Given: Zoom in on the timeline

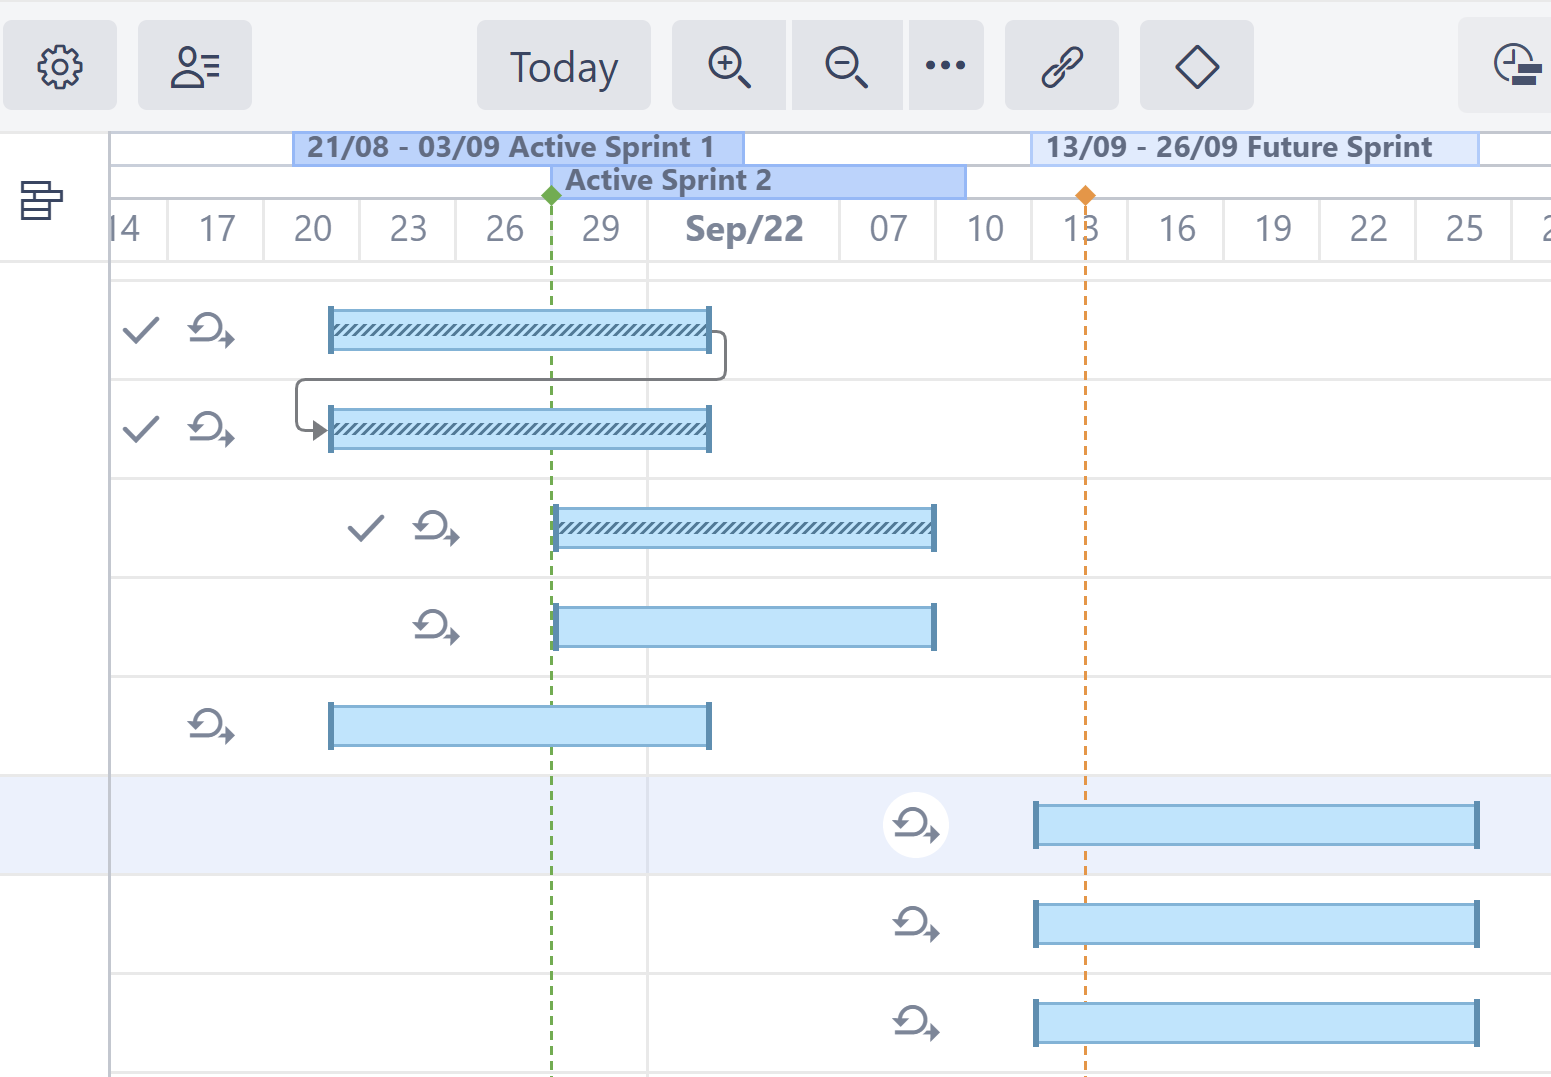Looking at the screenshot, I should coord(729,67).
